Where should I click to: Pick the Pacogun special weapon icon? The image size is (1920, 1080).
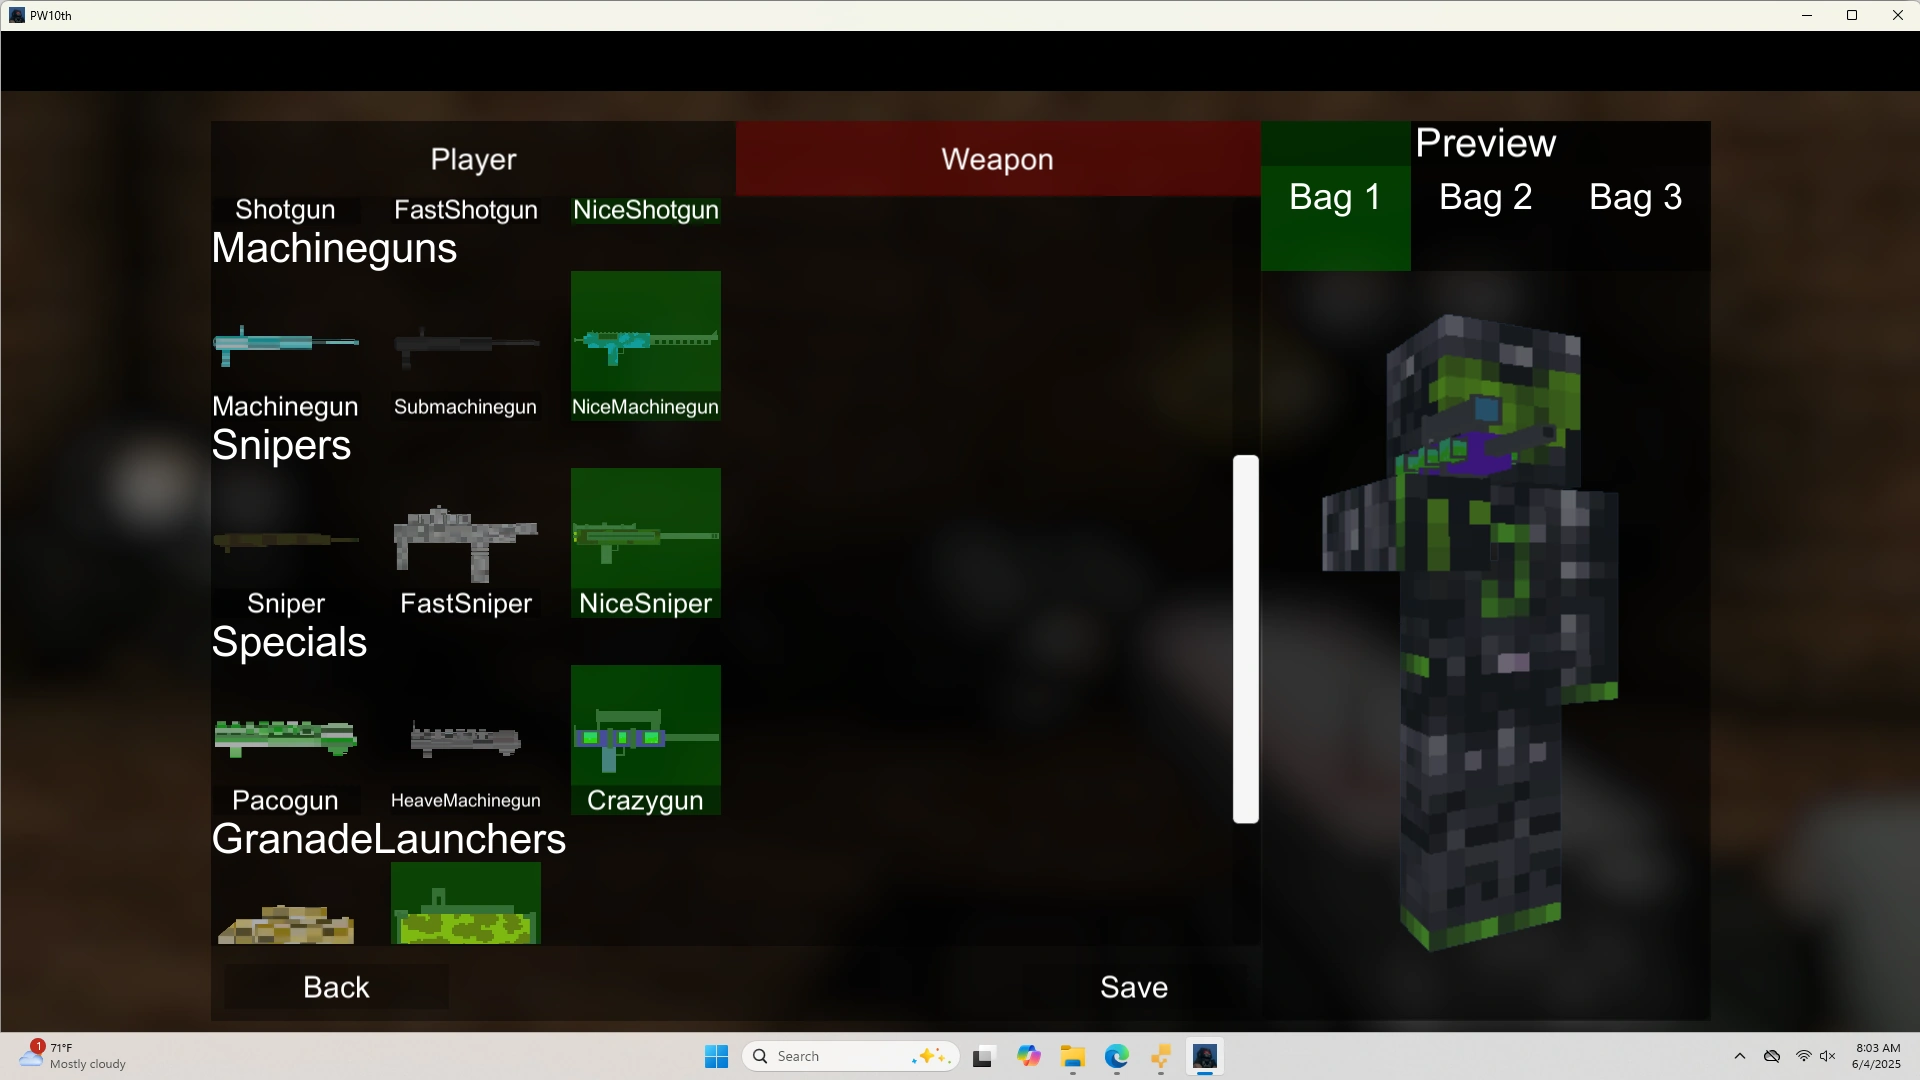point(285,739)
